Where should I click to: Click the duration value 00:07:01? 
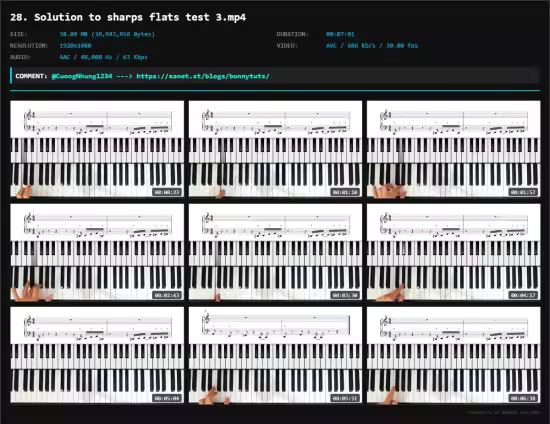click(x=340, y=34)
